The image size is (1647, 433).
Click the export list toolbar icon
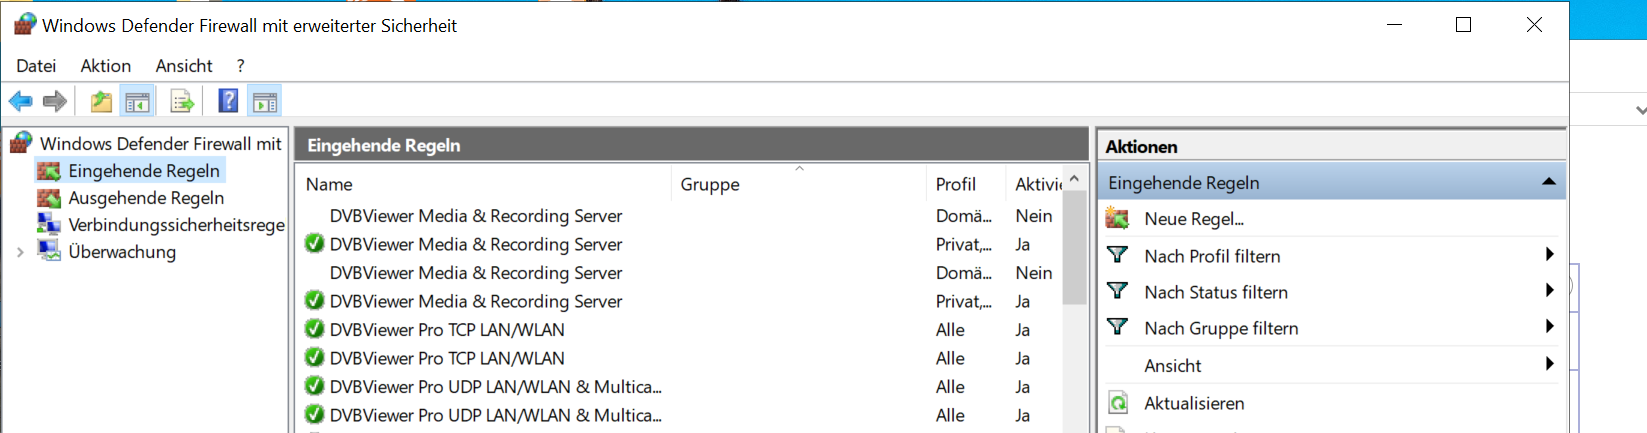(x=182, y=101)
